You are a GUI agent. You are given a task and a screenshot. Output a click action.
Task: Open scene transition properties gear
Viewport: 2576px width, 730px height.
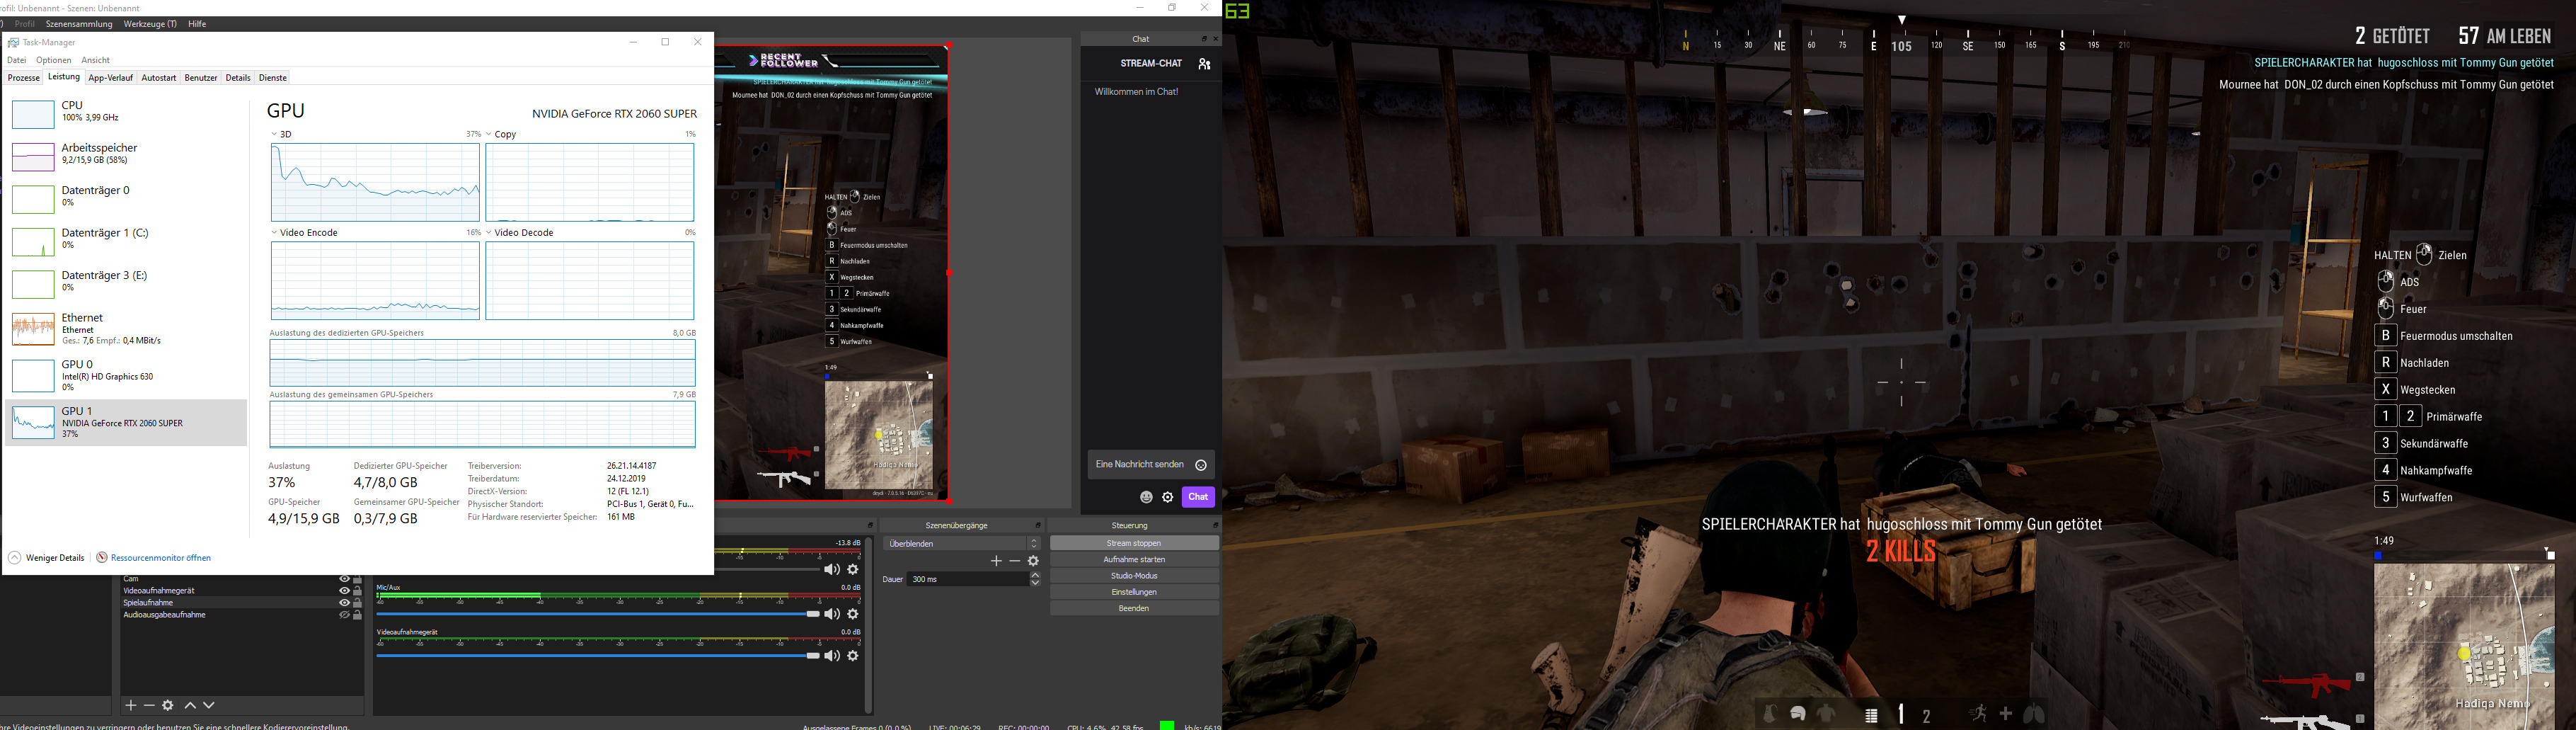click(1033, 561)
